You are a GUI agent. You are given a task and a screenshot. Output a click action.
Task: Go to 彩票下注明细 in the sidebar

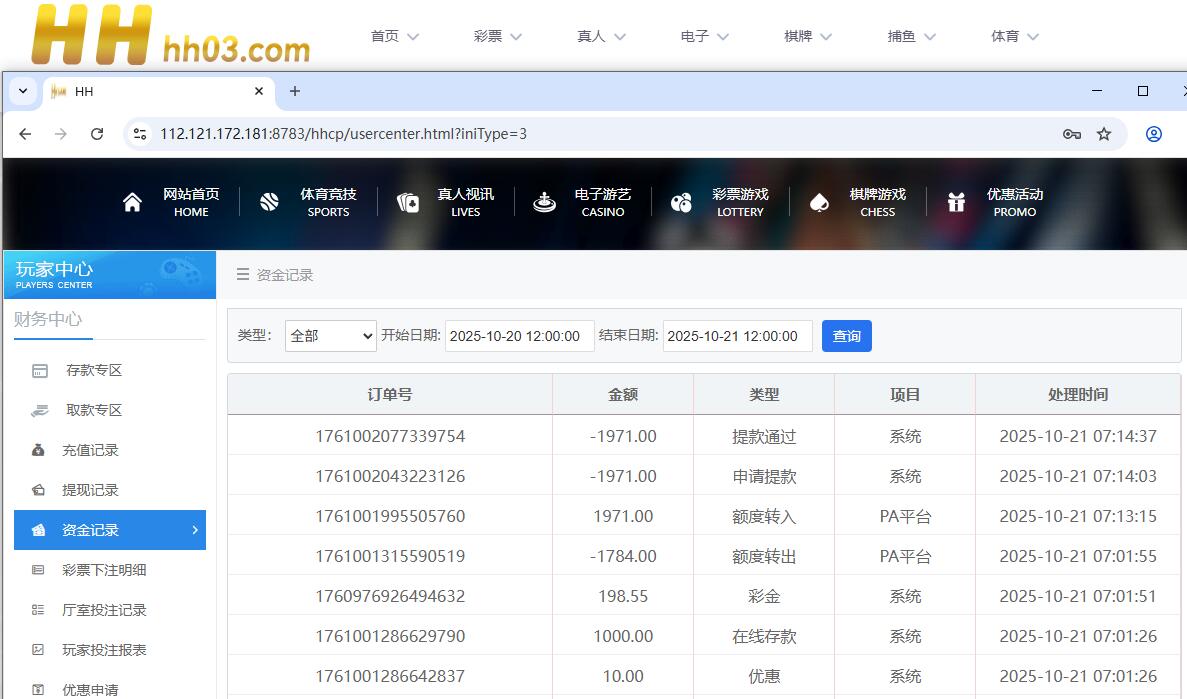pos(104,570)
